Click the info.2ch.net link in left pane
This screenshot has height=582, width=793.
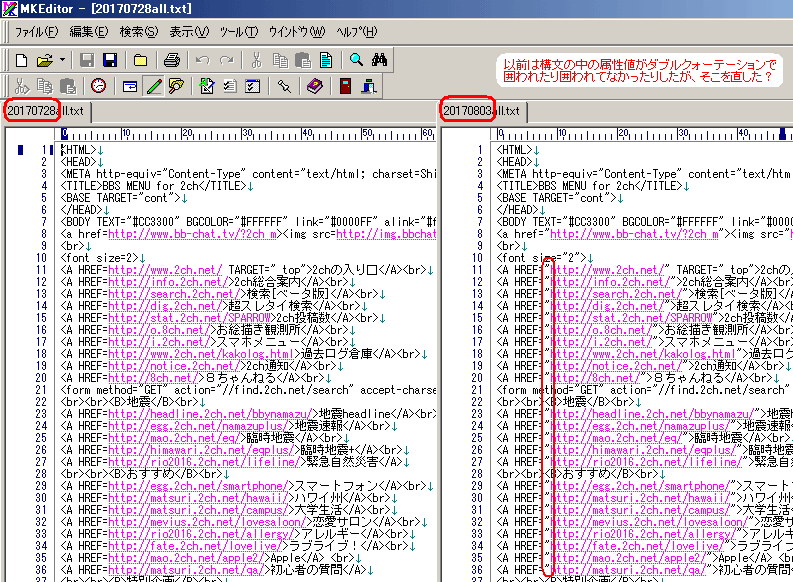point(168,282)
